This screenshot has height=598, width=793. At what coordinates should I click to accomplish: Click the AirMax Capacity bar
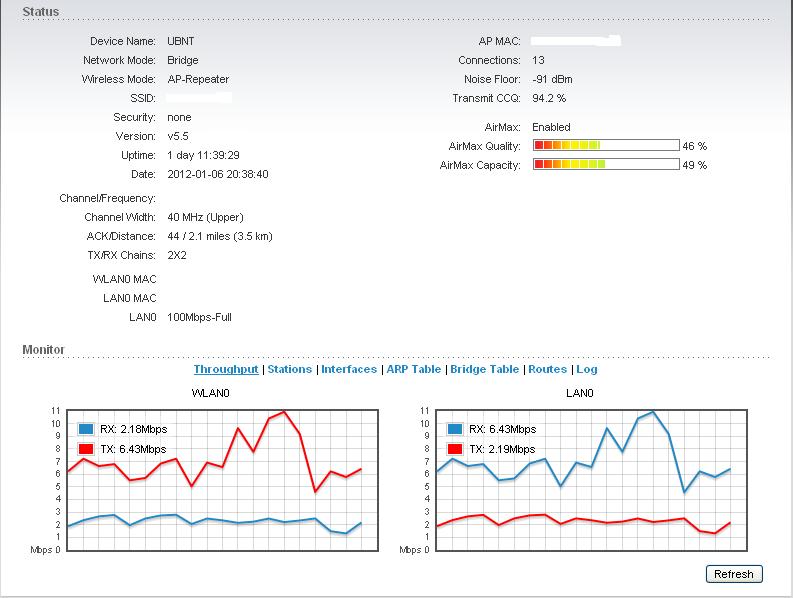point(605,164)
